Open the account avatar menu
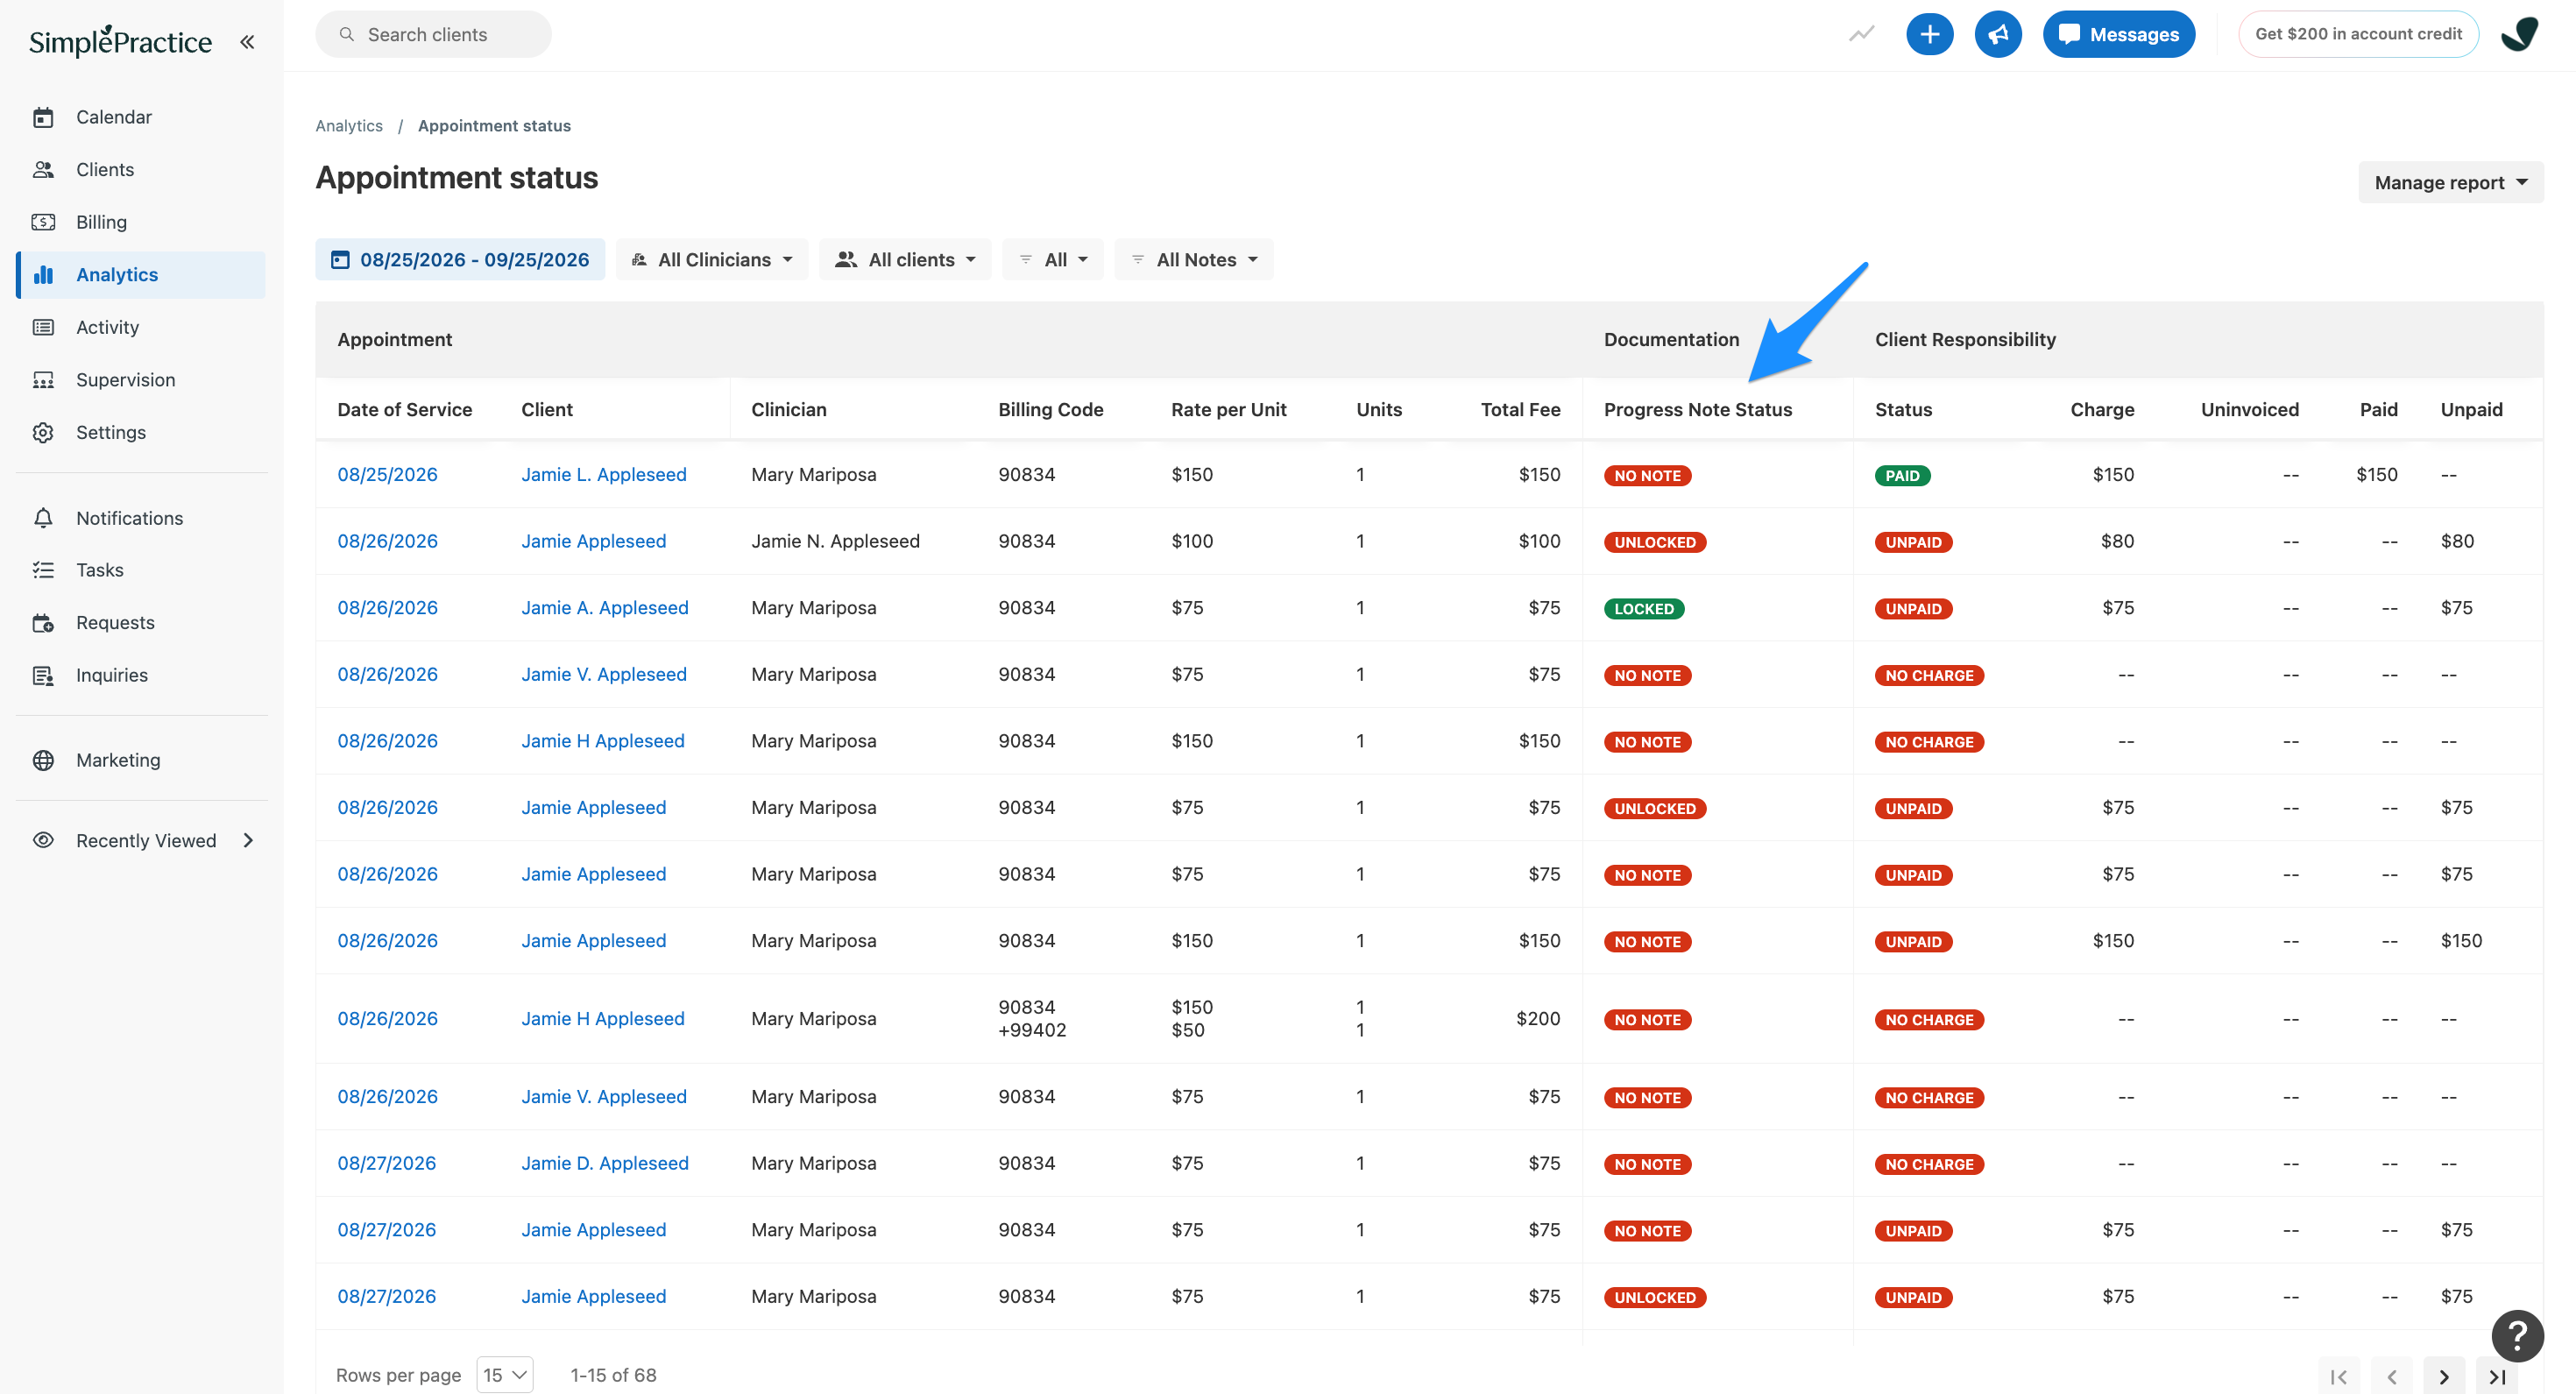The width and height of the screenshot is (2576, 1394). click(2519, 34)
